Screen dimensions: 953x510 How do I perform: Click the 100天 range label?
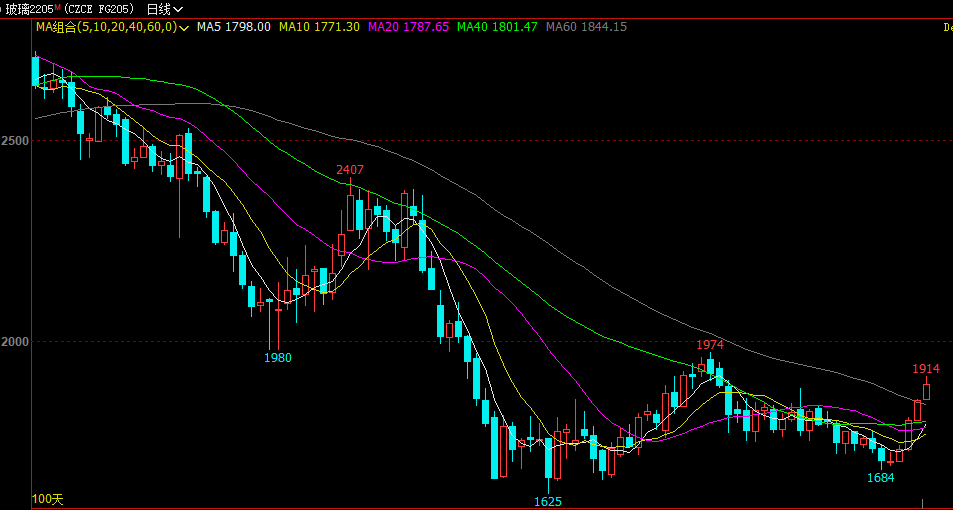(x=47, y=498)
